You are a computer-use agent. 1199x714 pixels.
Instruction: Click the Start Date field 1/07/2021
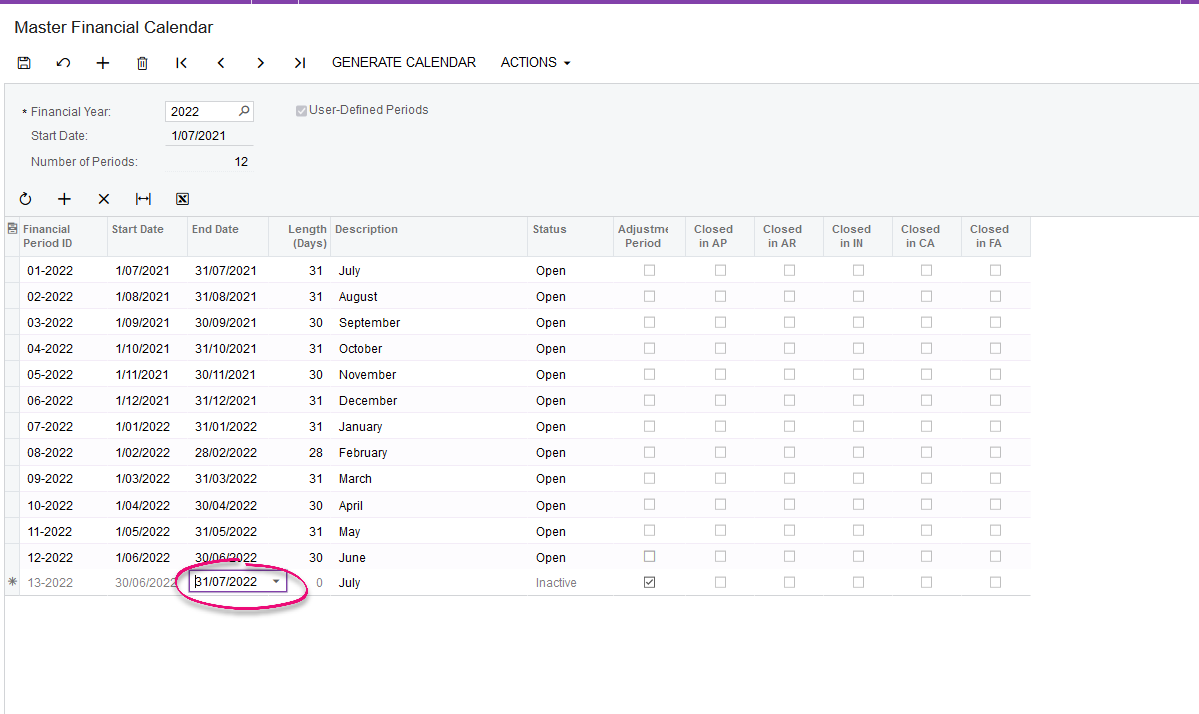pos(209,136)
